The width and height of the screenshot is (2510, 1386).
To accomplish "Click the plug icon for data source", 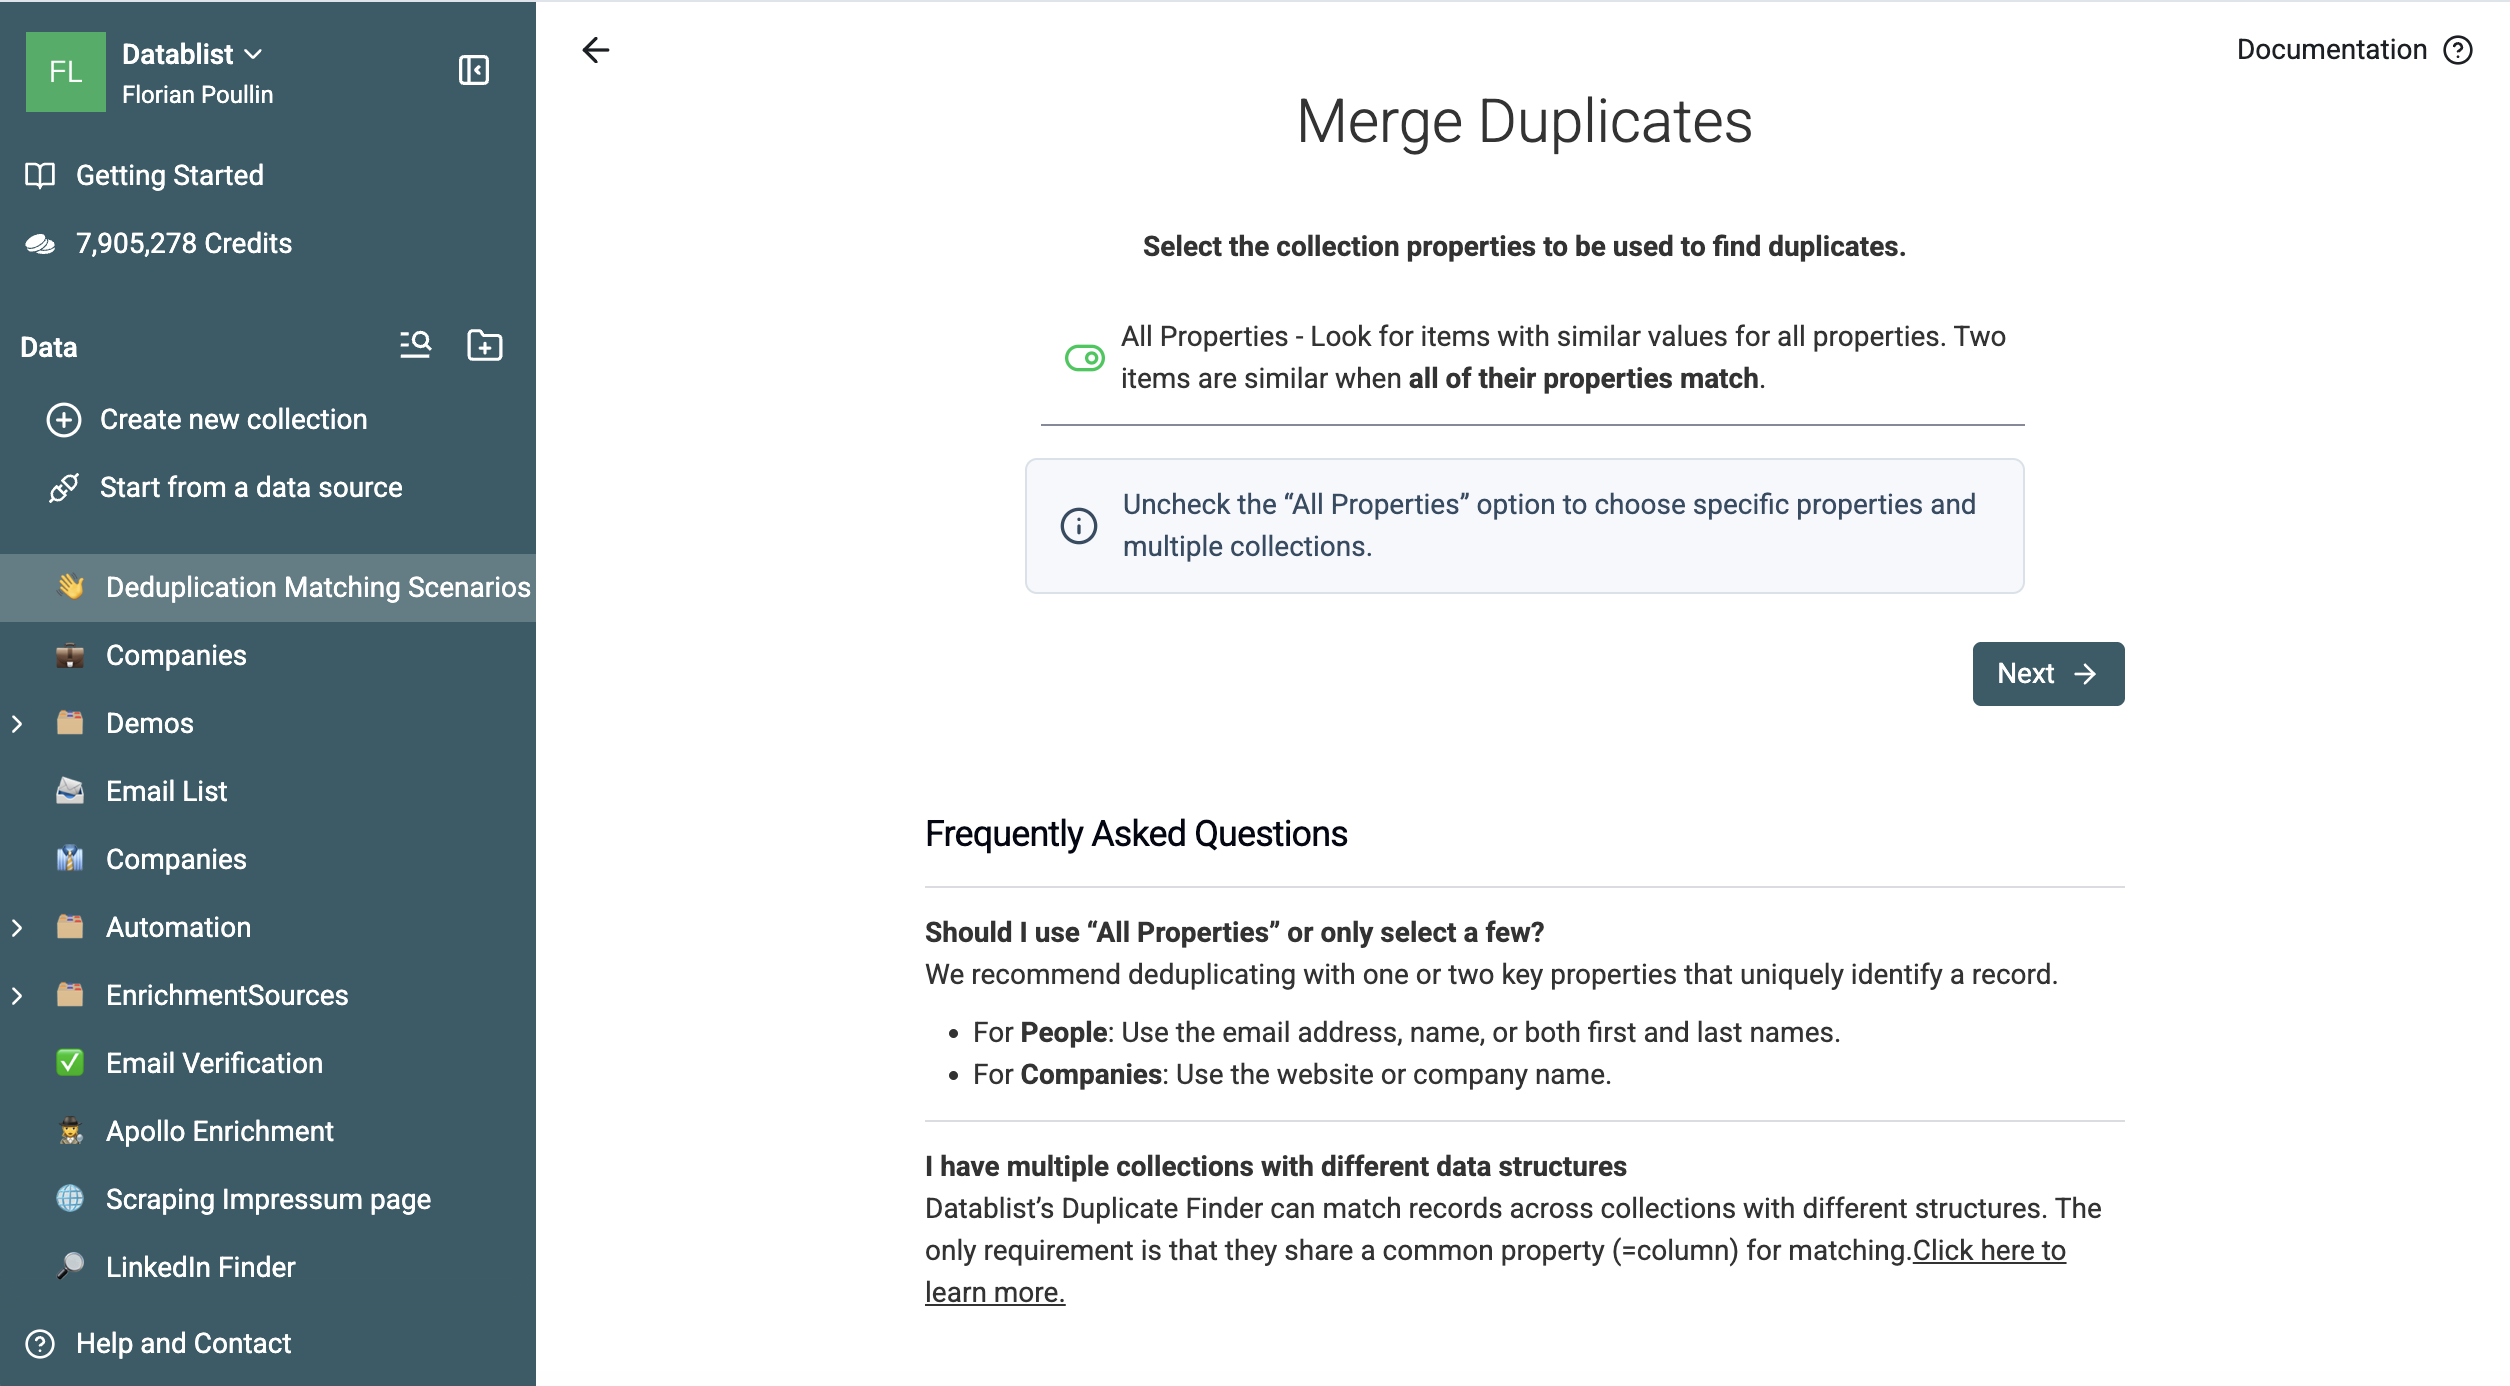I will click(64, 488).
